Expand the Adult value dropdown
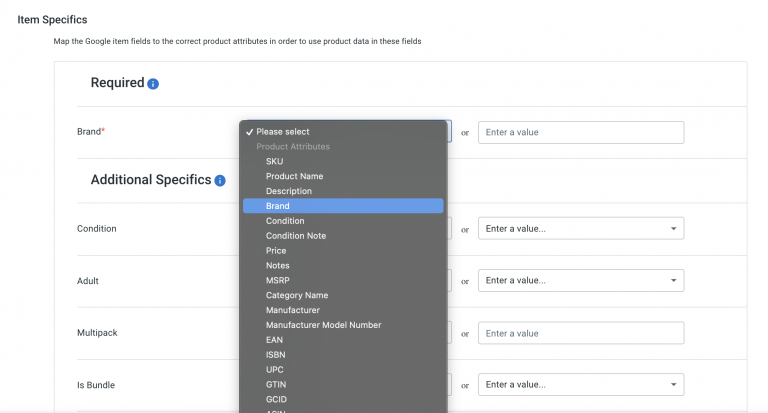768x413 pixels. click(581, 281)
